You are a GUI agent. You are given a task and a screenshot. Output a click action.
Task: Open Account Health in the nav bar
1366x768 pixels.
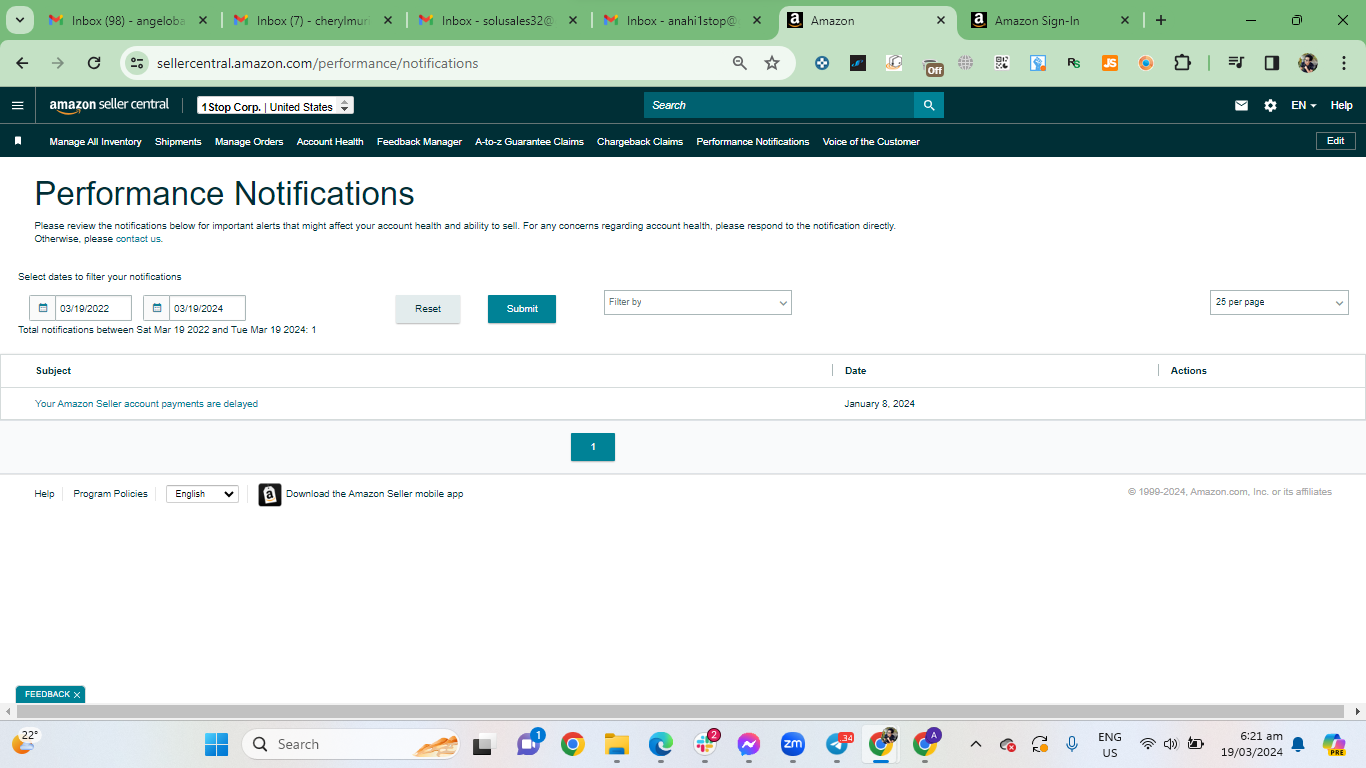(x=330, y=142)
